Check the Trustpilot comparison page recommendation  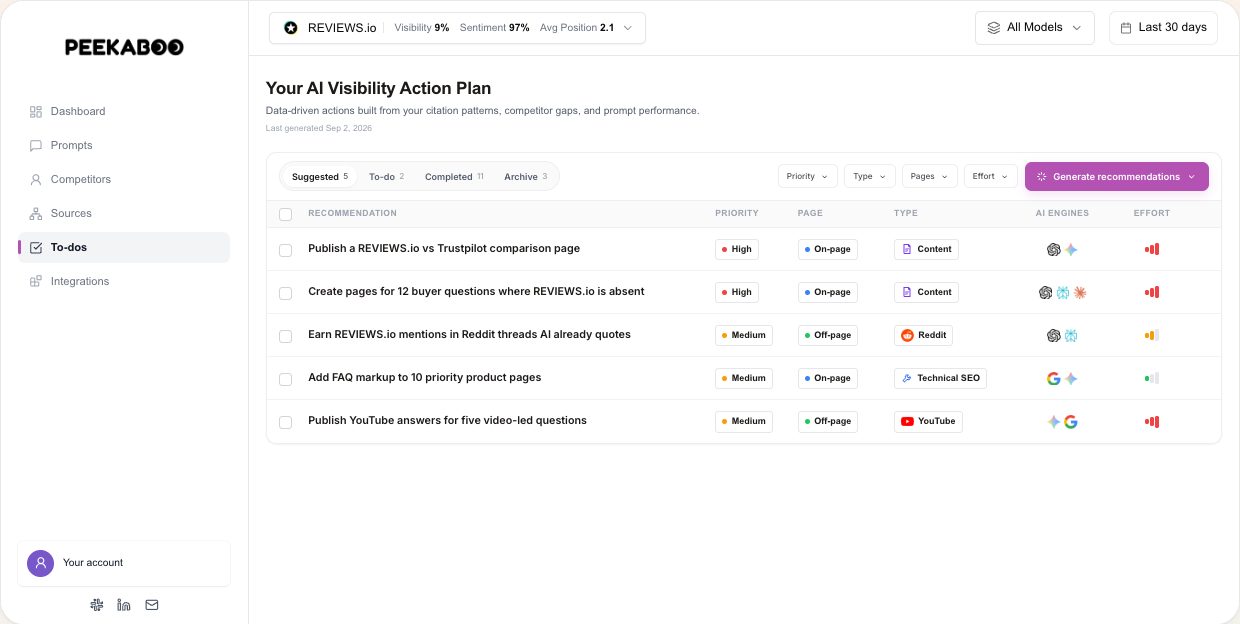point(286,250)
